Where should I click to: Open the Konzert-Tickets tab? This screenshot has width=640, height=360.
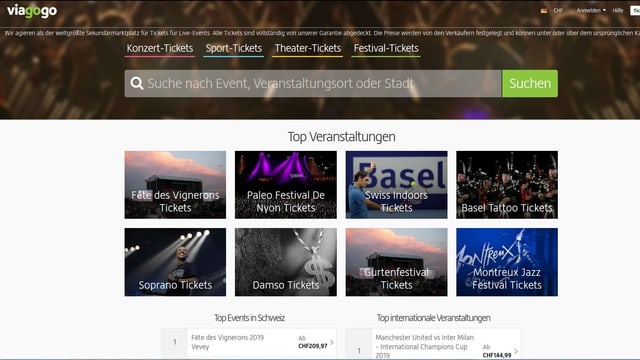[160, 49]
